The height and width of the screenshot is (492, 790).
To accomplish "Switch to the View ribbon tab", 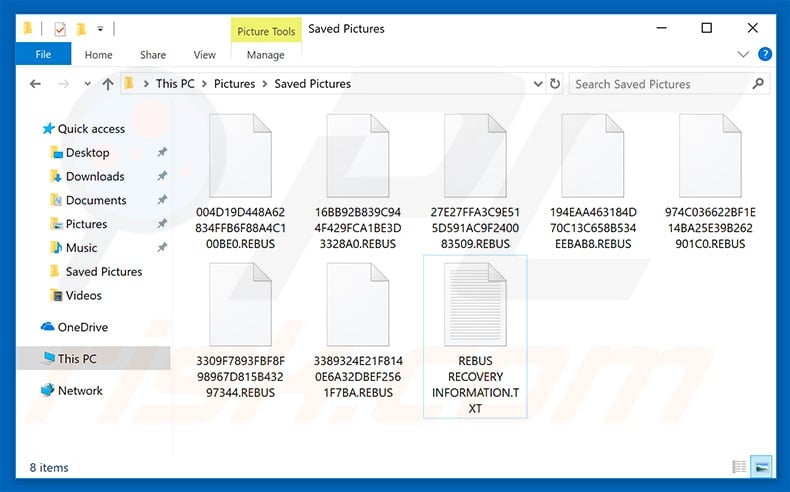I will (x=205, y=55).
